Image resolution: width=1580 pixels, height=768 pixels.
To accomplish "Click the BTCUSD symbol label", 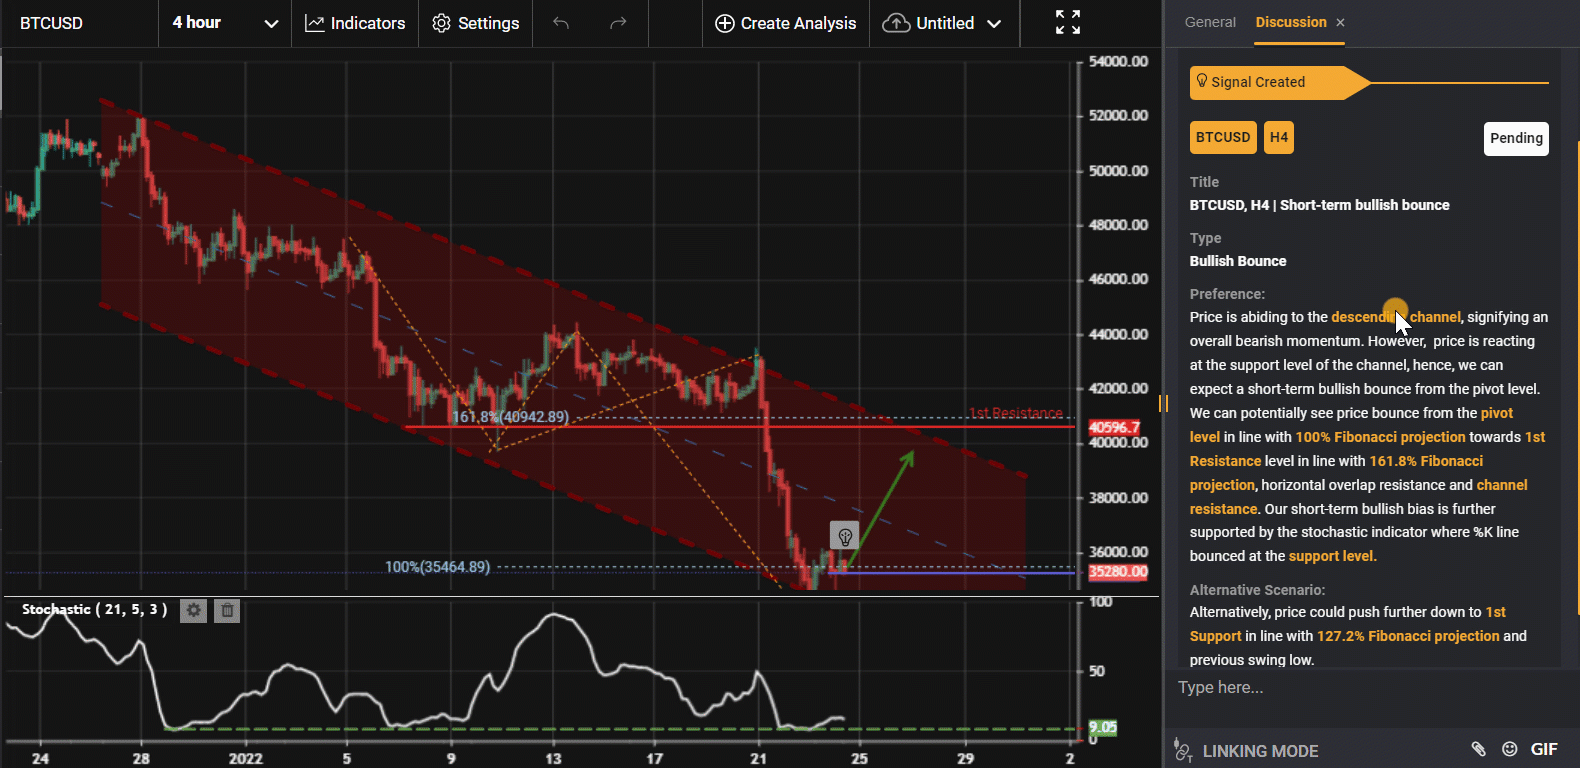I will (51, 23).
